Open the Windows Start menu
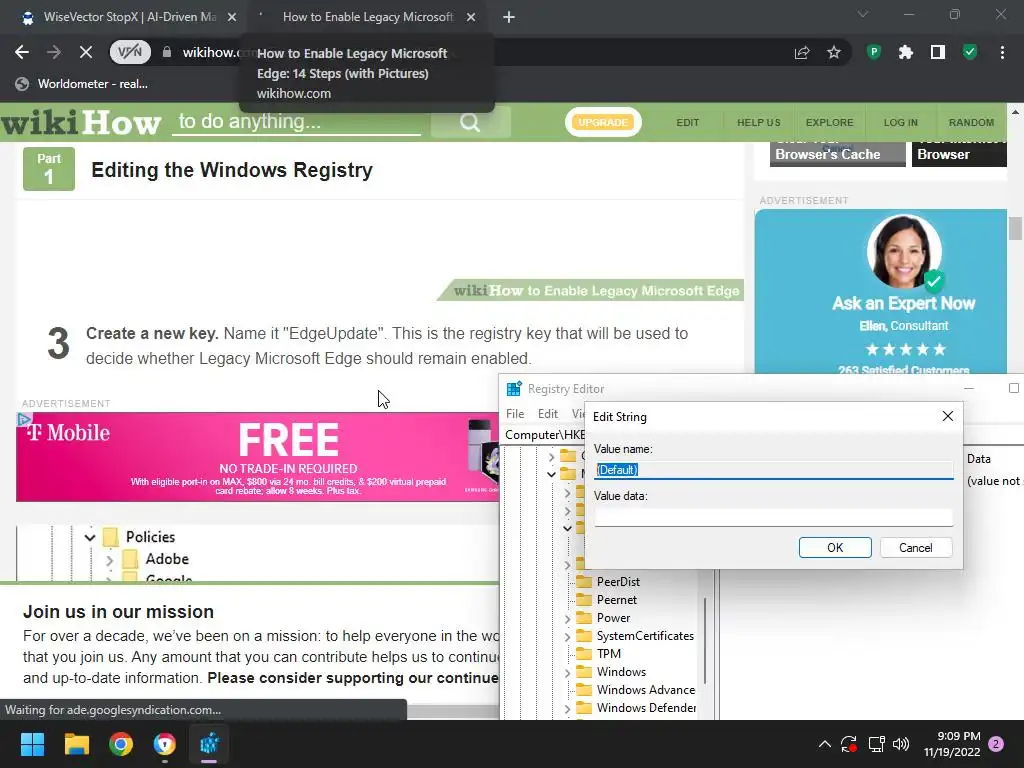This screenshot has width=1024, height=768. pyautogui.click(x=32, y=744)
